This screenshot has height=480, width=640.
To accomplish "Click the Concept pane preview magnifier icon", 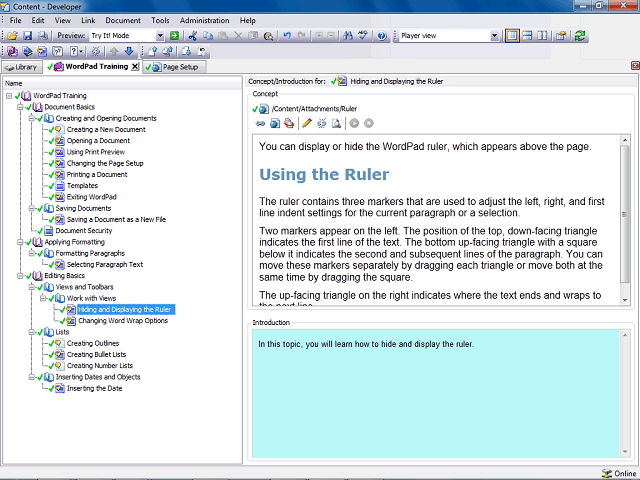I will [336, 123].
